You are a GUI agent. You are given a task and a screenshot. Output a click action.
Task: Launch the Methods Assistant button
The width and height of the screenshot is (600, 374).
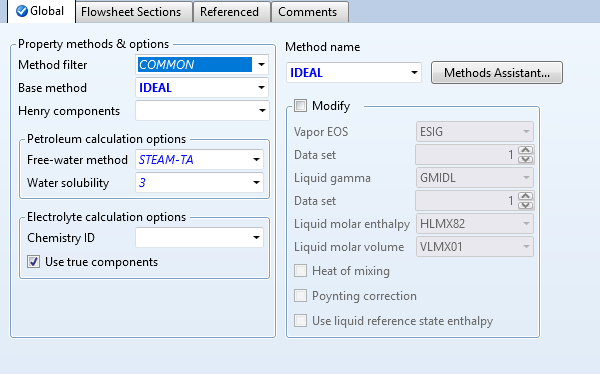(497, 72)
